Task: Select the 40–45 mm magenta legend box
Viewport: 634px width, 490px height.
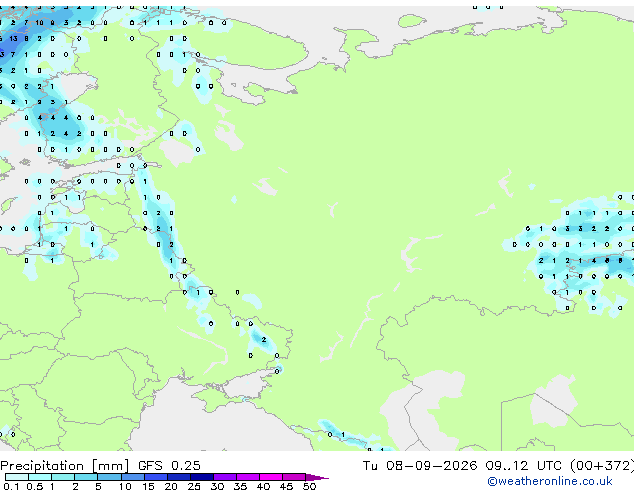Action: pos(271,477)
